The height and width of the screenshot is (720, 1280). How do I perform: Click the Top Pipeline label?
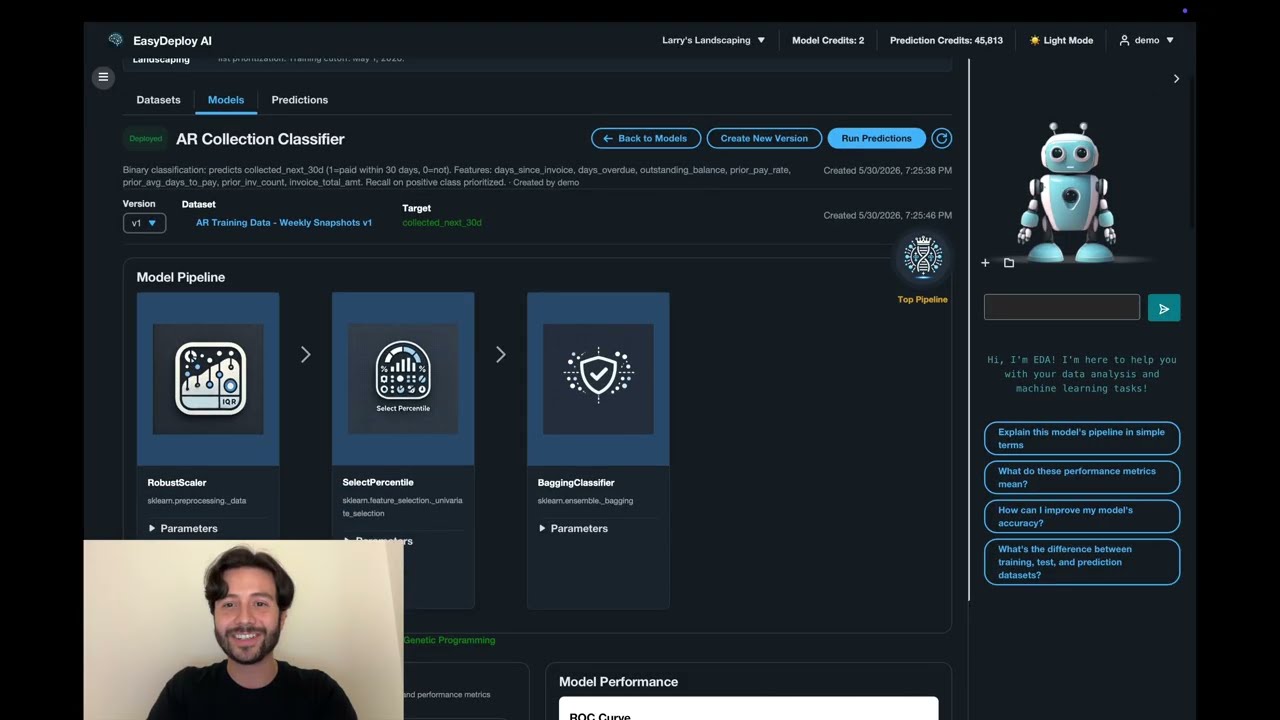click(x=922, y=299)
